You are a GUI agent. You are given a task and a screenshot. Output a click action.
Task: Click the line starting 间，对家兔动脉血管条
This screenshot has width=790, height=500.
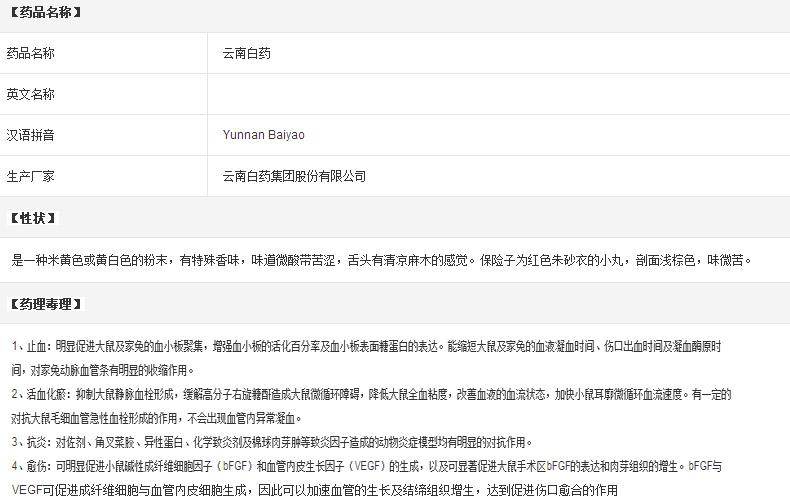click(x=102, y=370)
